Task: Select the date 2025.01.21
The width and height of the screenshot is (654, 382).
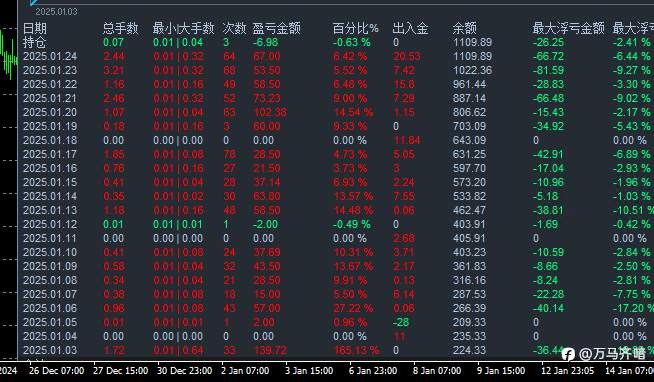Action: [x=50, y=98]
